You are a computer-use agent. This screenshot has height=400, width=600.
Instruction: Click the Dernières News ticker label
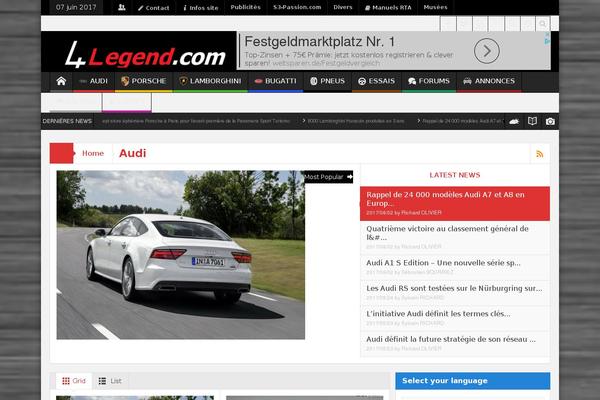tap(67, 121)
